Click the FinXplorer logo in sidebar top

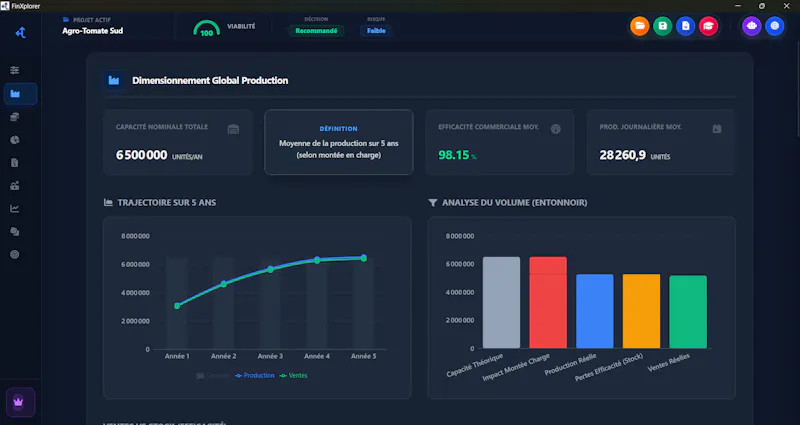(x=20, y=33)
